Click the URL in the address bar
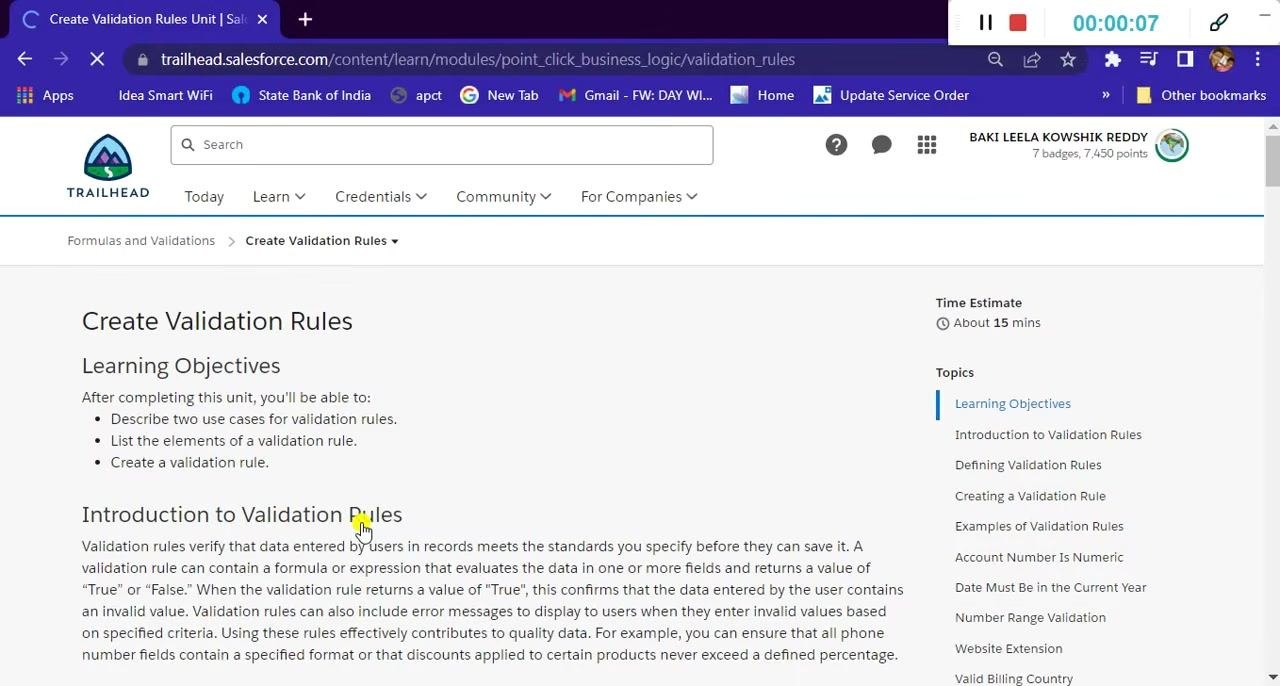This screenshot has width=1280, height=686. 478,59
